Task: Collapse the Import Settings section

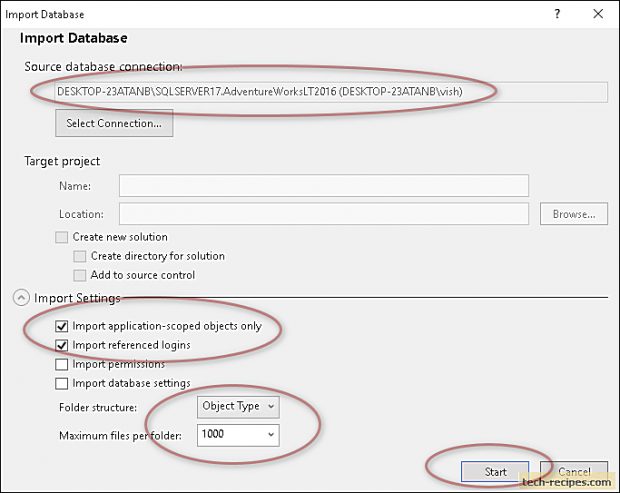Action: point(21,297)
